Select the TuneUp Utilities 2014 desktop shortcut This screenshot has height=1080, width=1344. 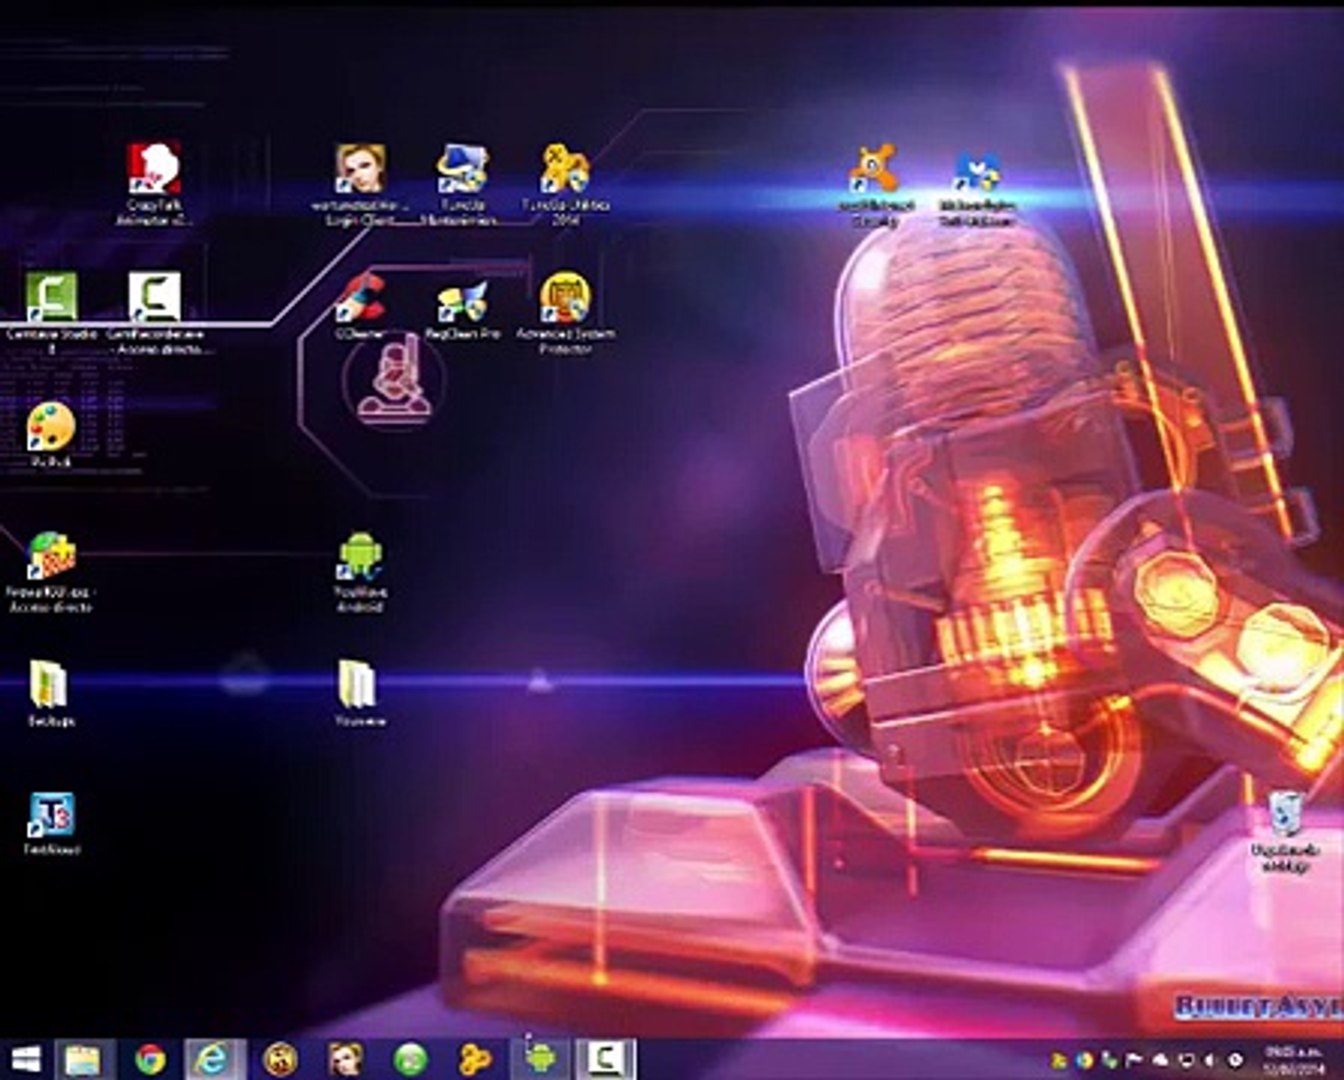point(565,184)
